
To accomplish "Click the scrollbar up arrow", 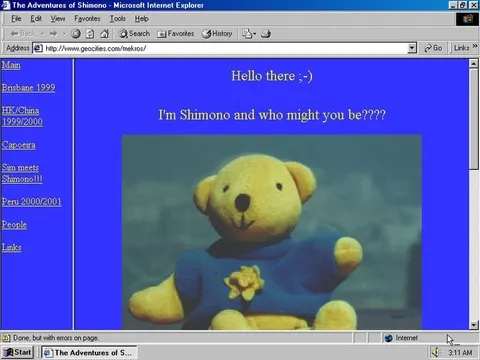I will coord(474,64).
